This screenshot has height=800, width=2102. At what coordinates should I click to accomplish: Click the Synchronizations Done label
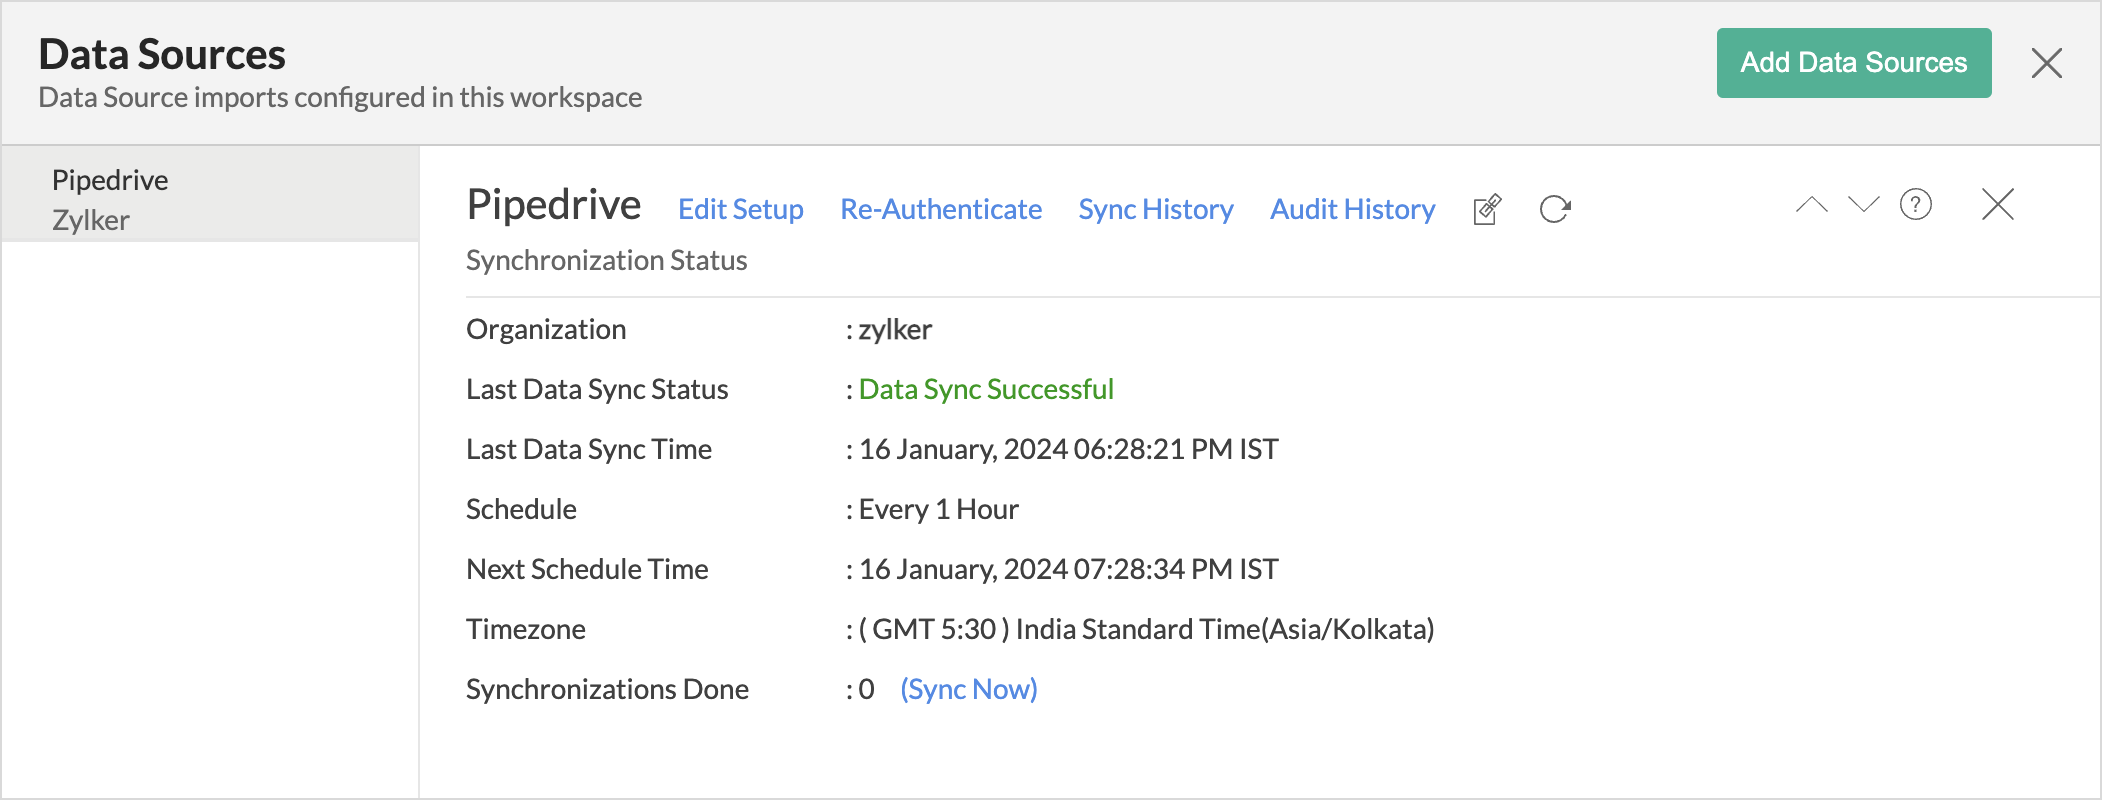607,689
